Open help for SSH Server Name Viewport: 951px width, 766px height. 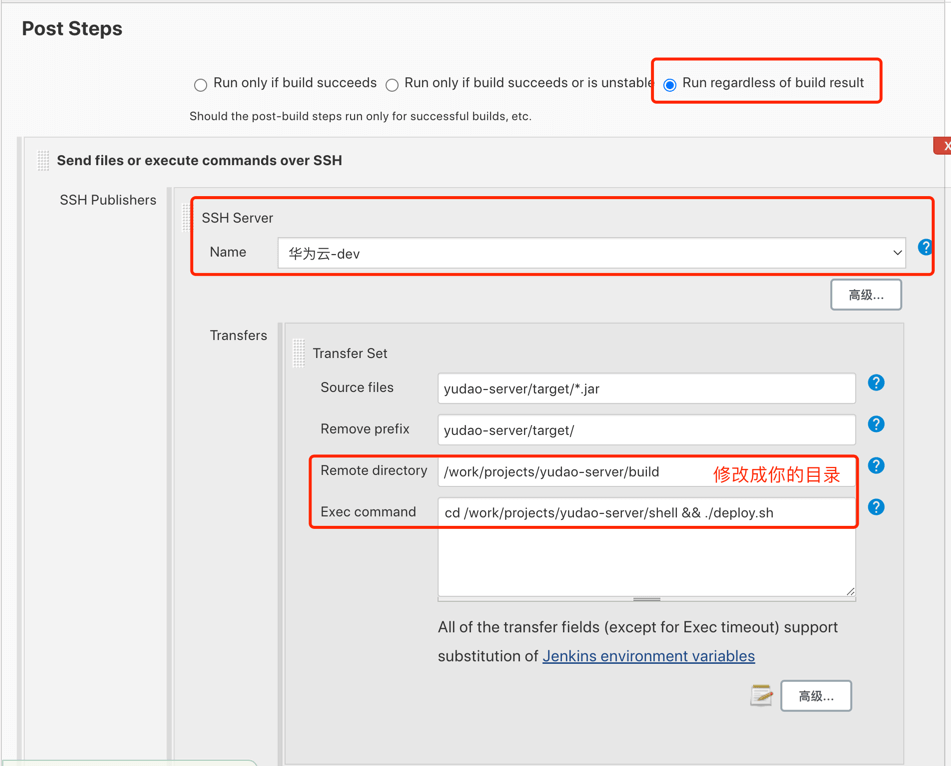[925, 247]
